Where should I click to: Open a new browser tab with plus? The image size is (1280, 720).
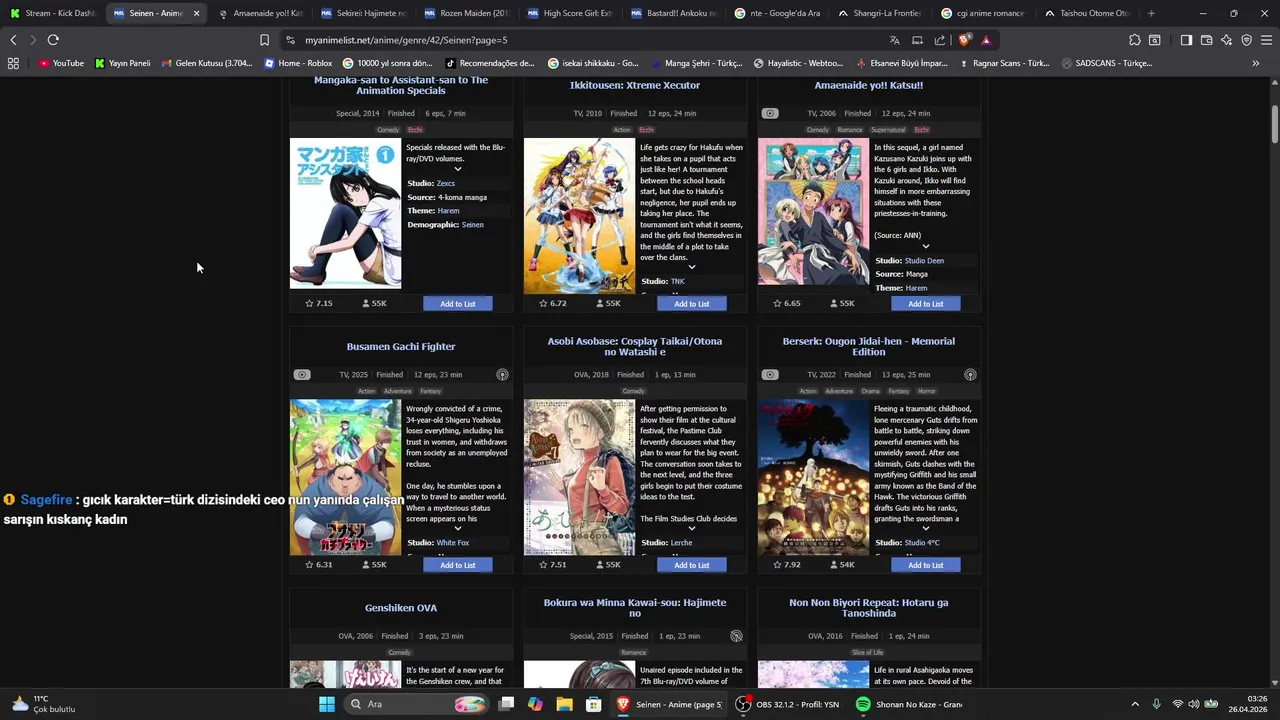tap(1151, 13)
